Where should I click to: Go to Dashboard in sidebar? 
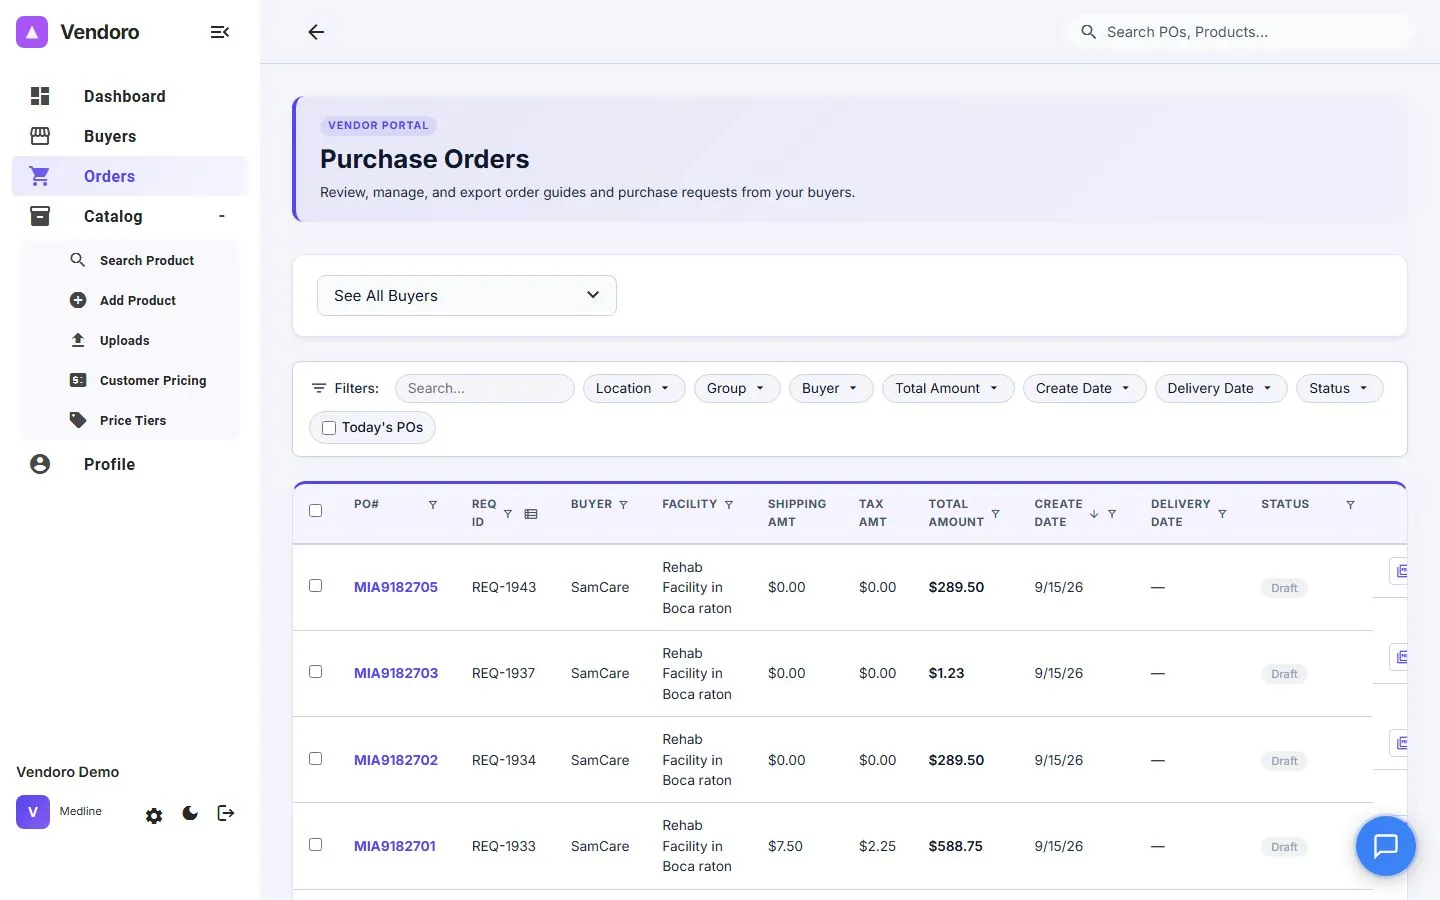click(x=130, y=96)
